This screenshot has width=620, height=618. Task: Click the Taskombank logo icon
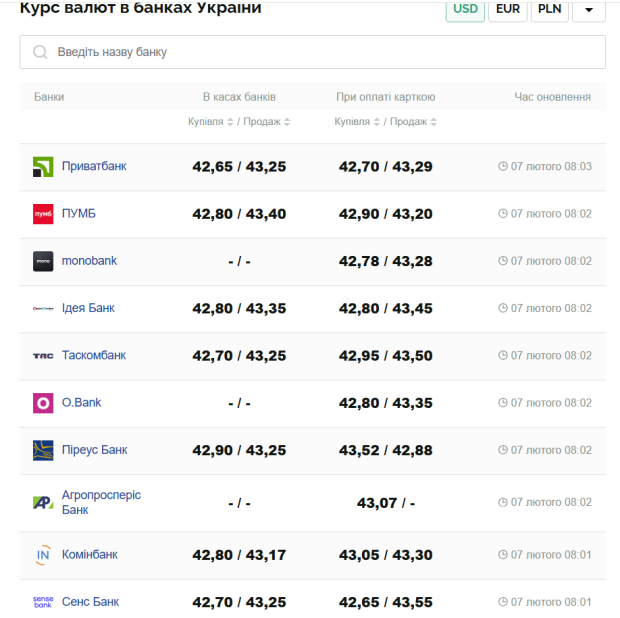click(43, 356)
